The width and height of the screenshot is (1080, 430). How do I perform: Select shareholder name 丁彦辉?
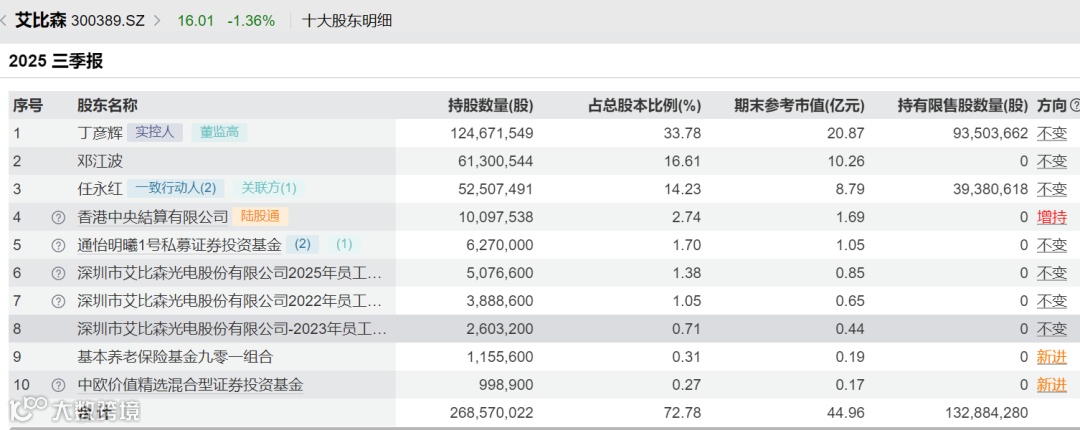100,134
